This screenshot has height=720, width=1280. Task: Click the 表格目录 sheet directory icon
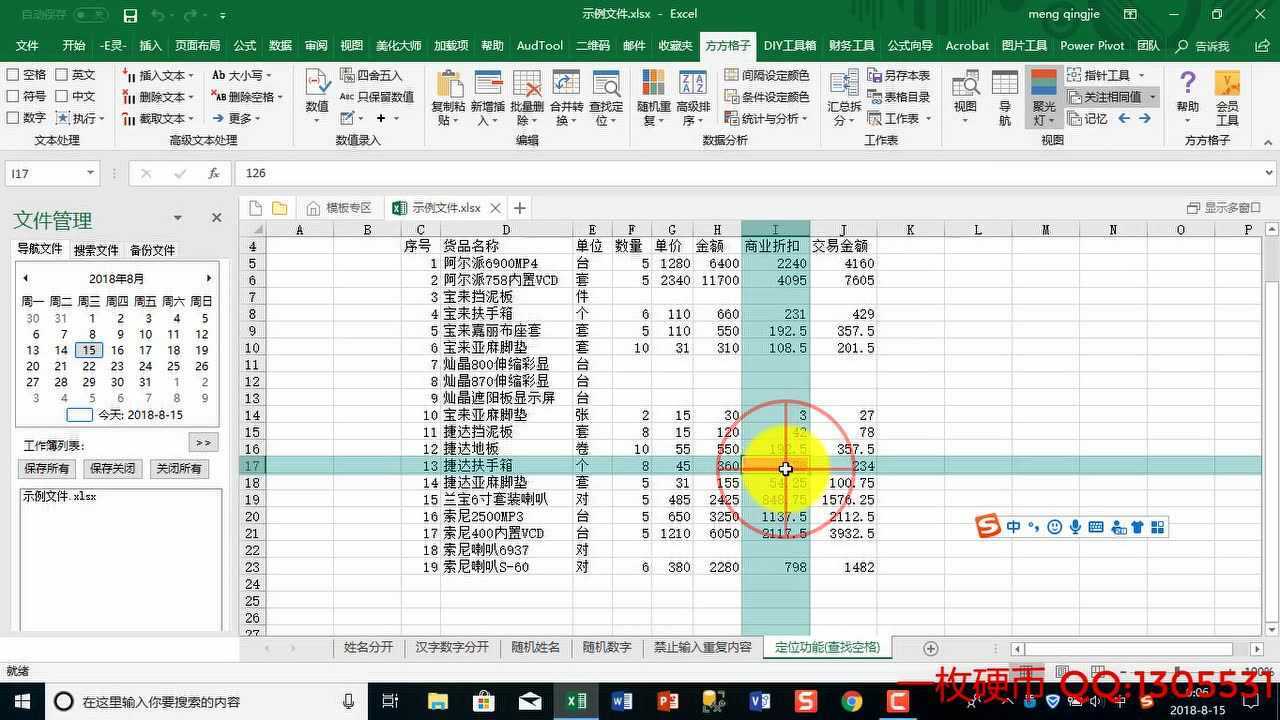tap(874, 97)
